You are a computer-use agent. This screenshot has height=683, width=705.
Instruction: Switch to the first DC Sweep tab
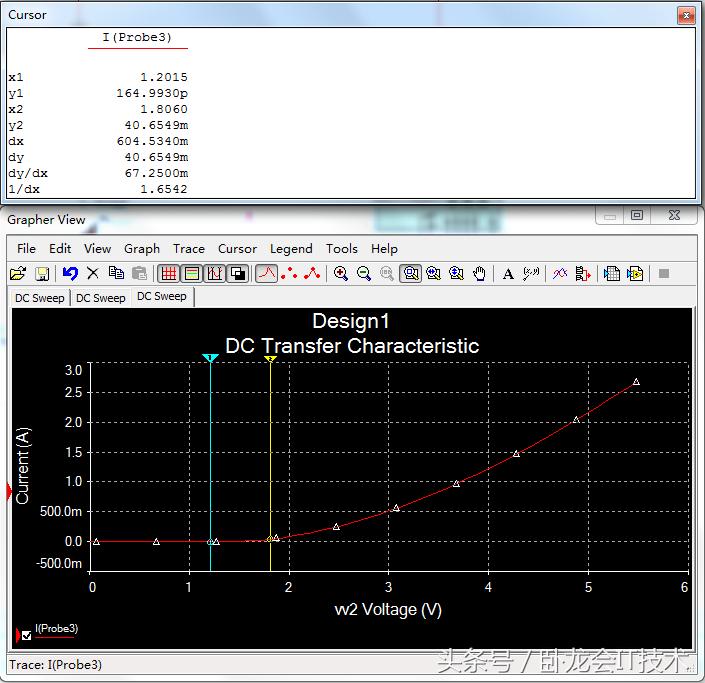click(39, 298)
